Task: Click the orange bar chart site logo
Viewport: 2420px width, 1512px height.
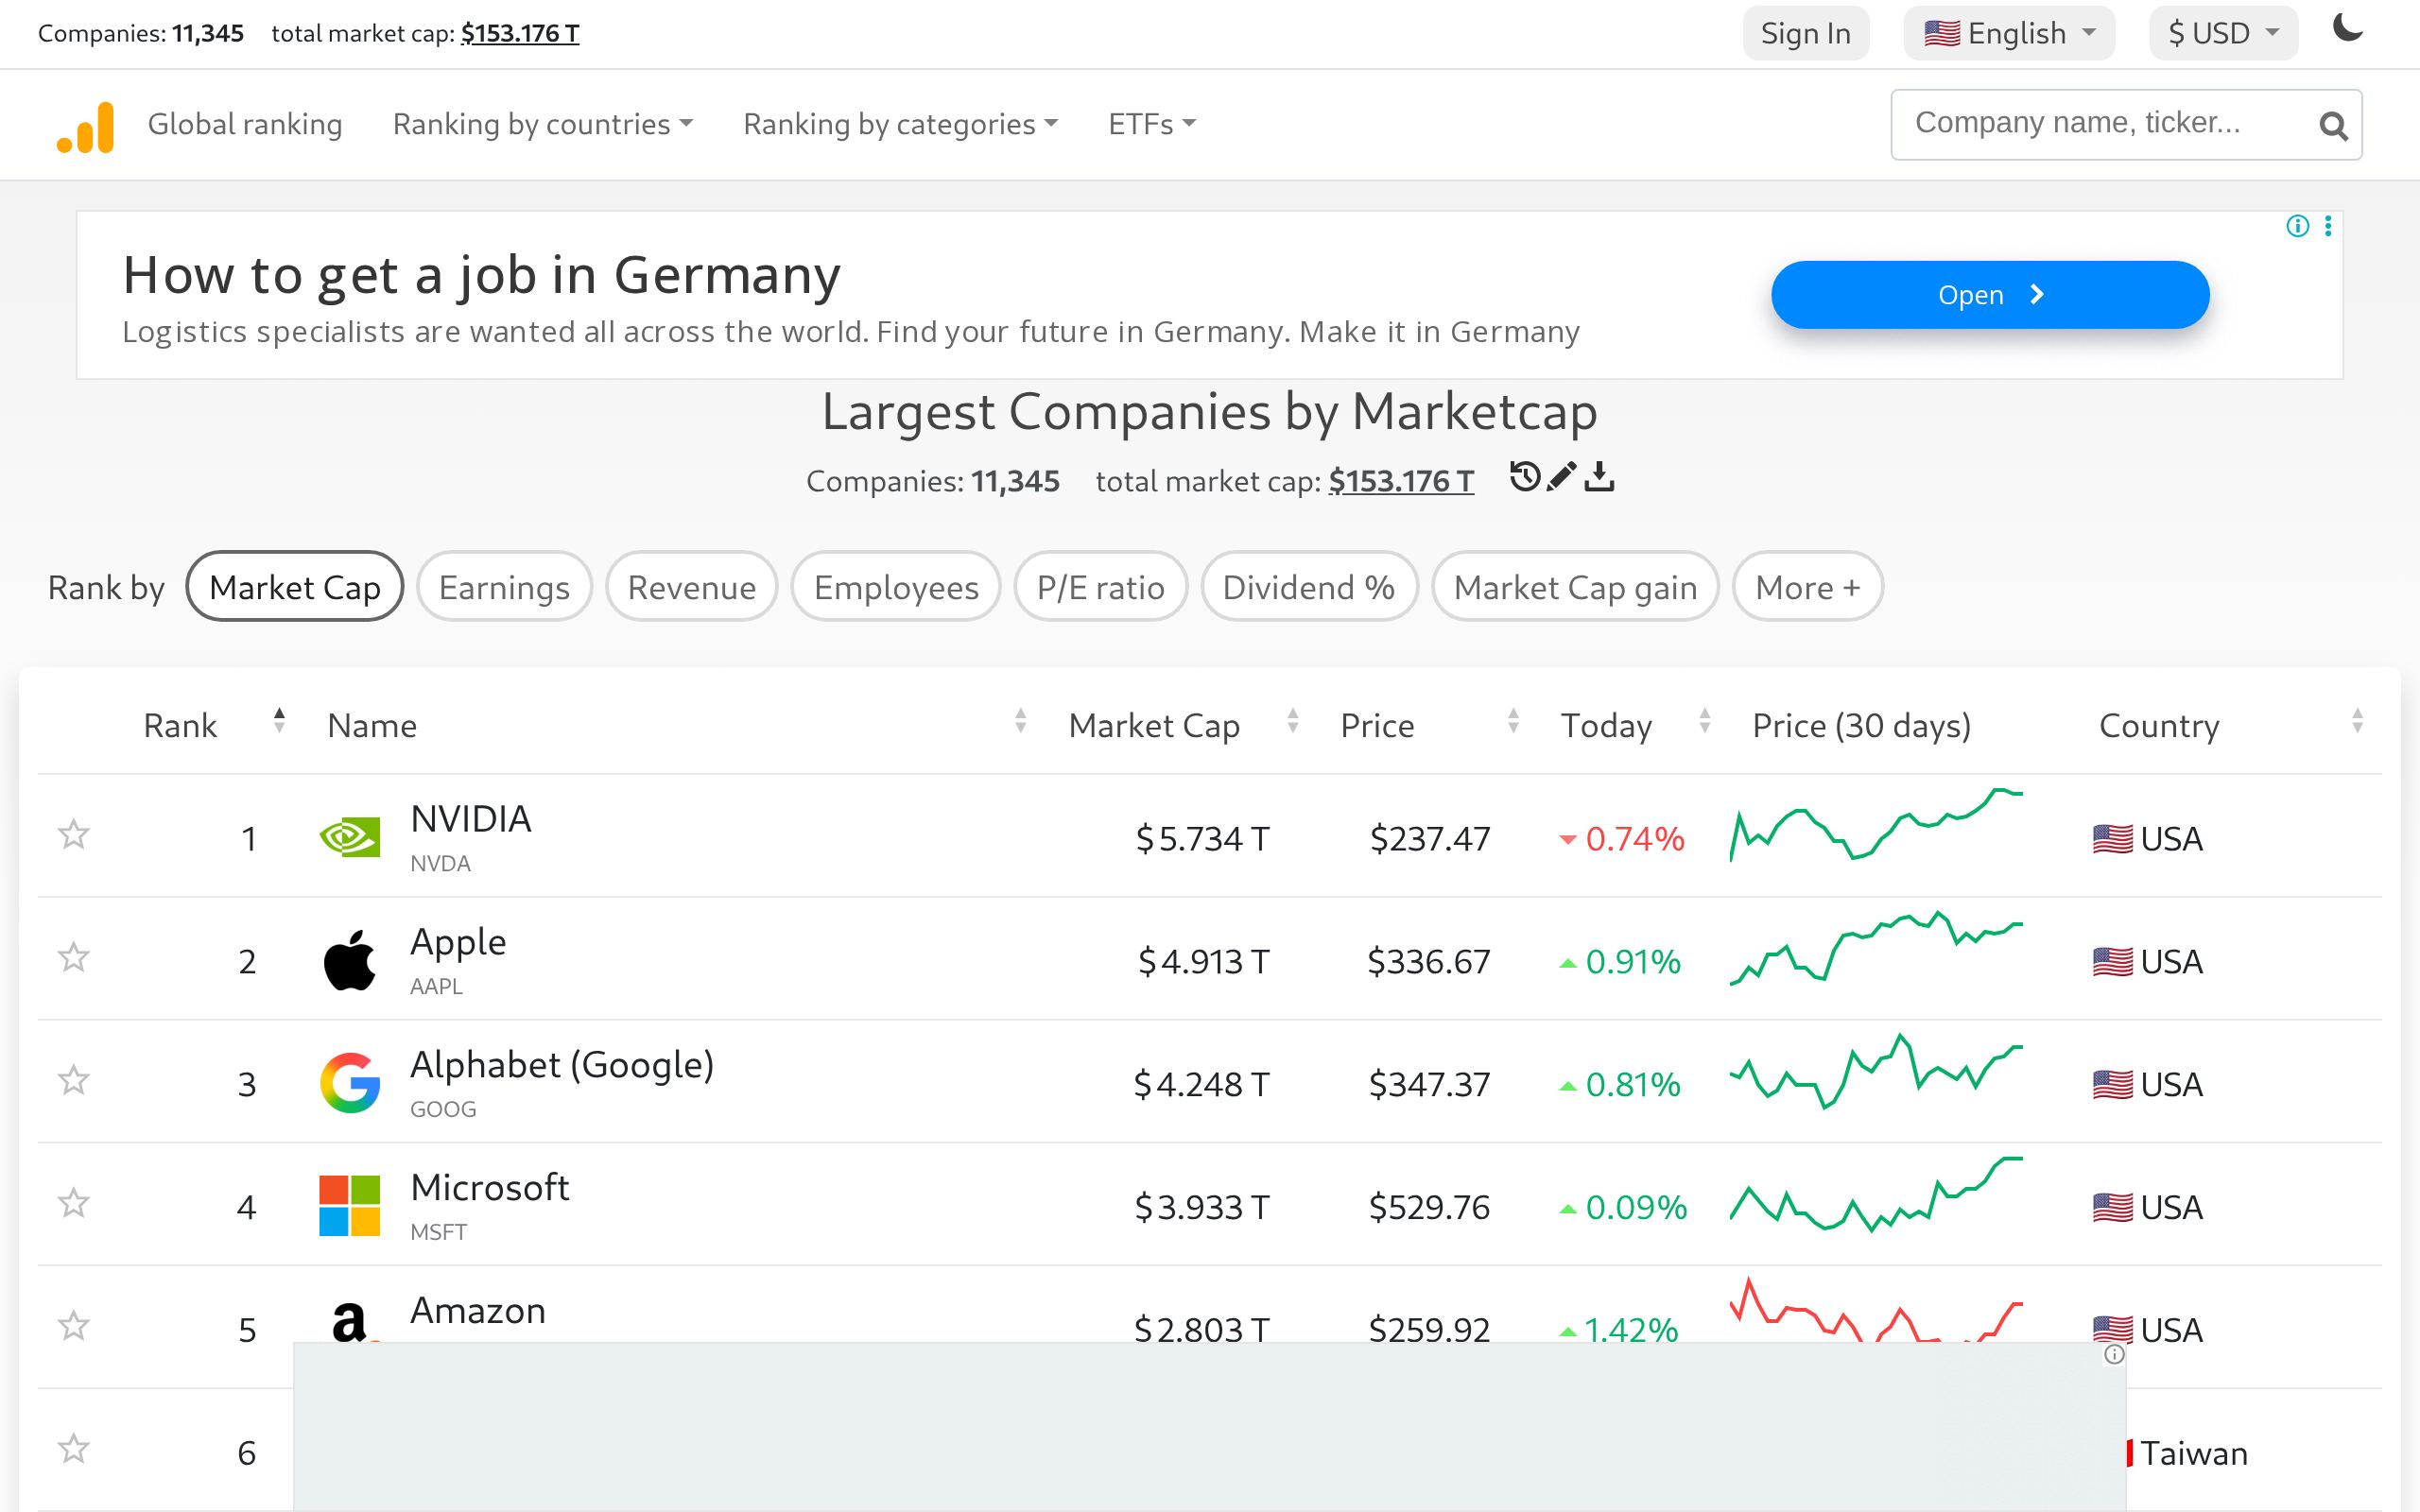Action: point(86,126)
